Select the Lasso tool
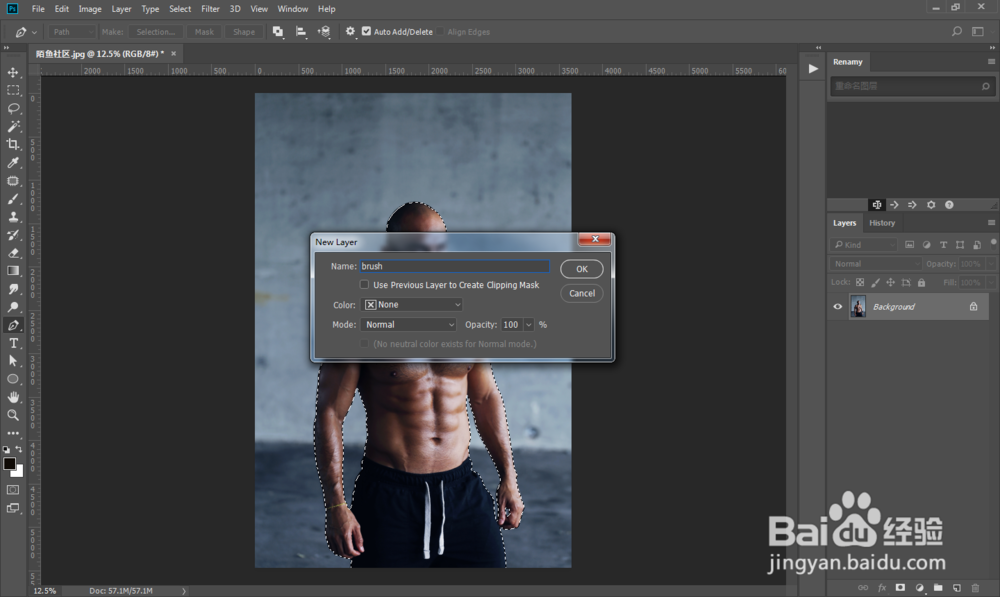The image size is (1000, 597). tap(13, 108)
